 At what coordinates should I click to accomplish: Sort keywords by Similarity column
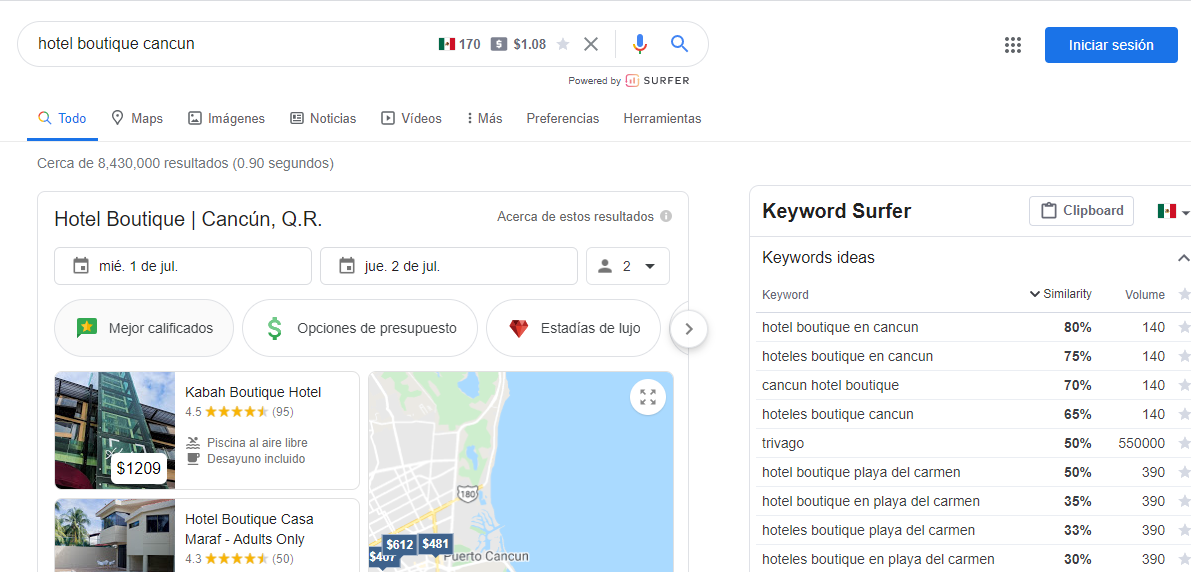[x=1060, y=294]
